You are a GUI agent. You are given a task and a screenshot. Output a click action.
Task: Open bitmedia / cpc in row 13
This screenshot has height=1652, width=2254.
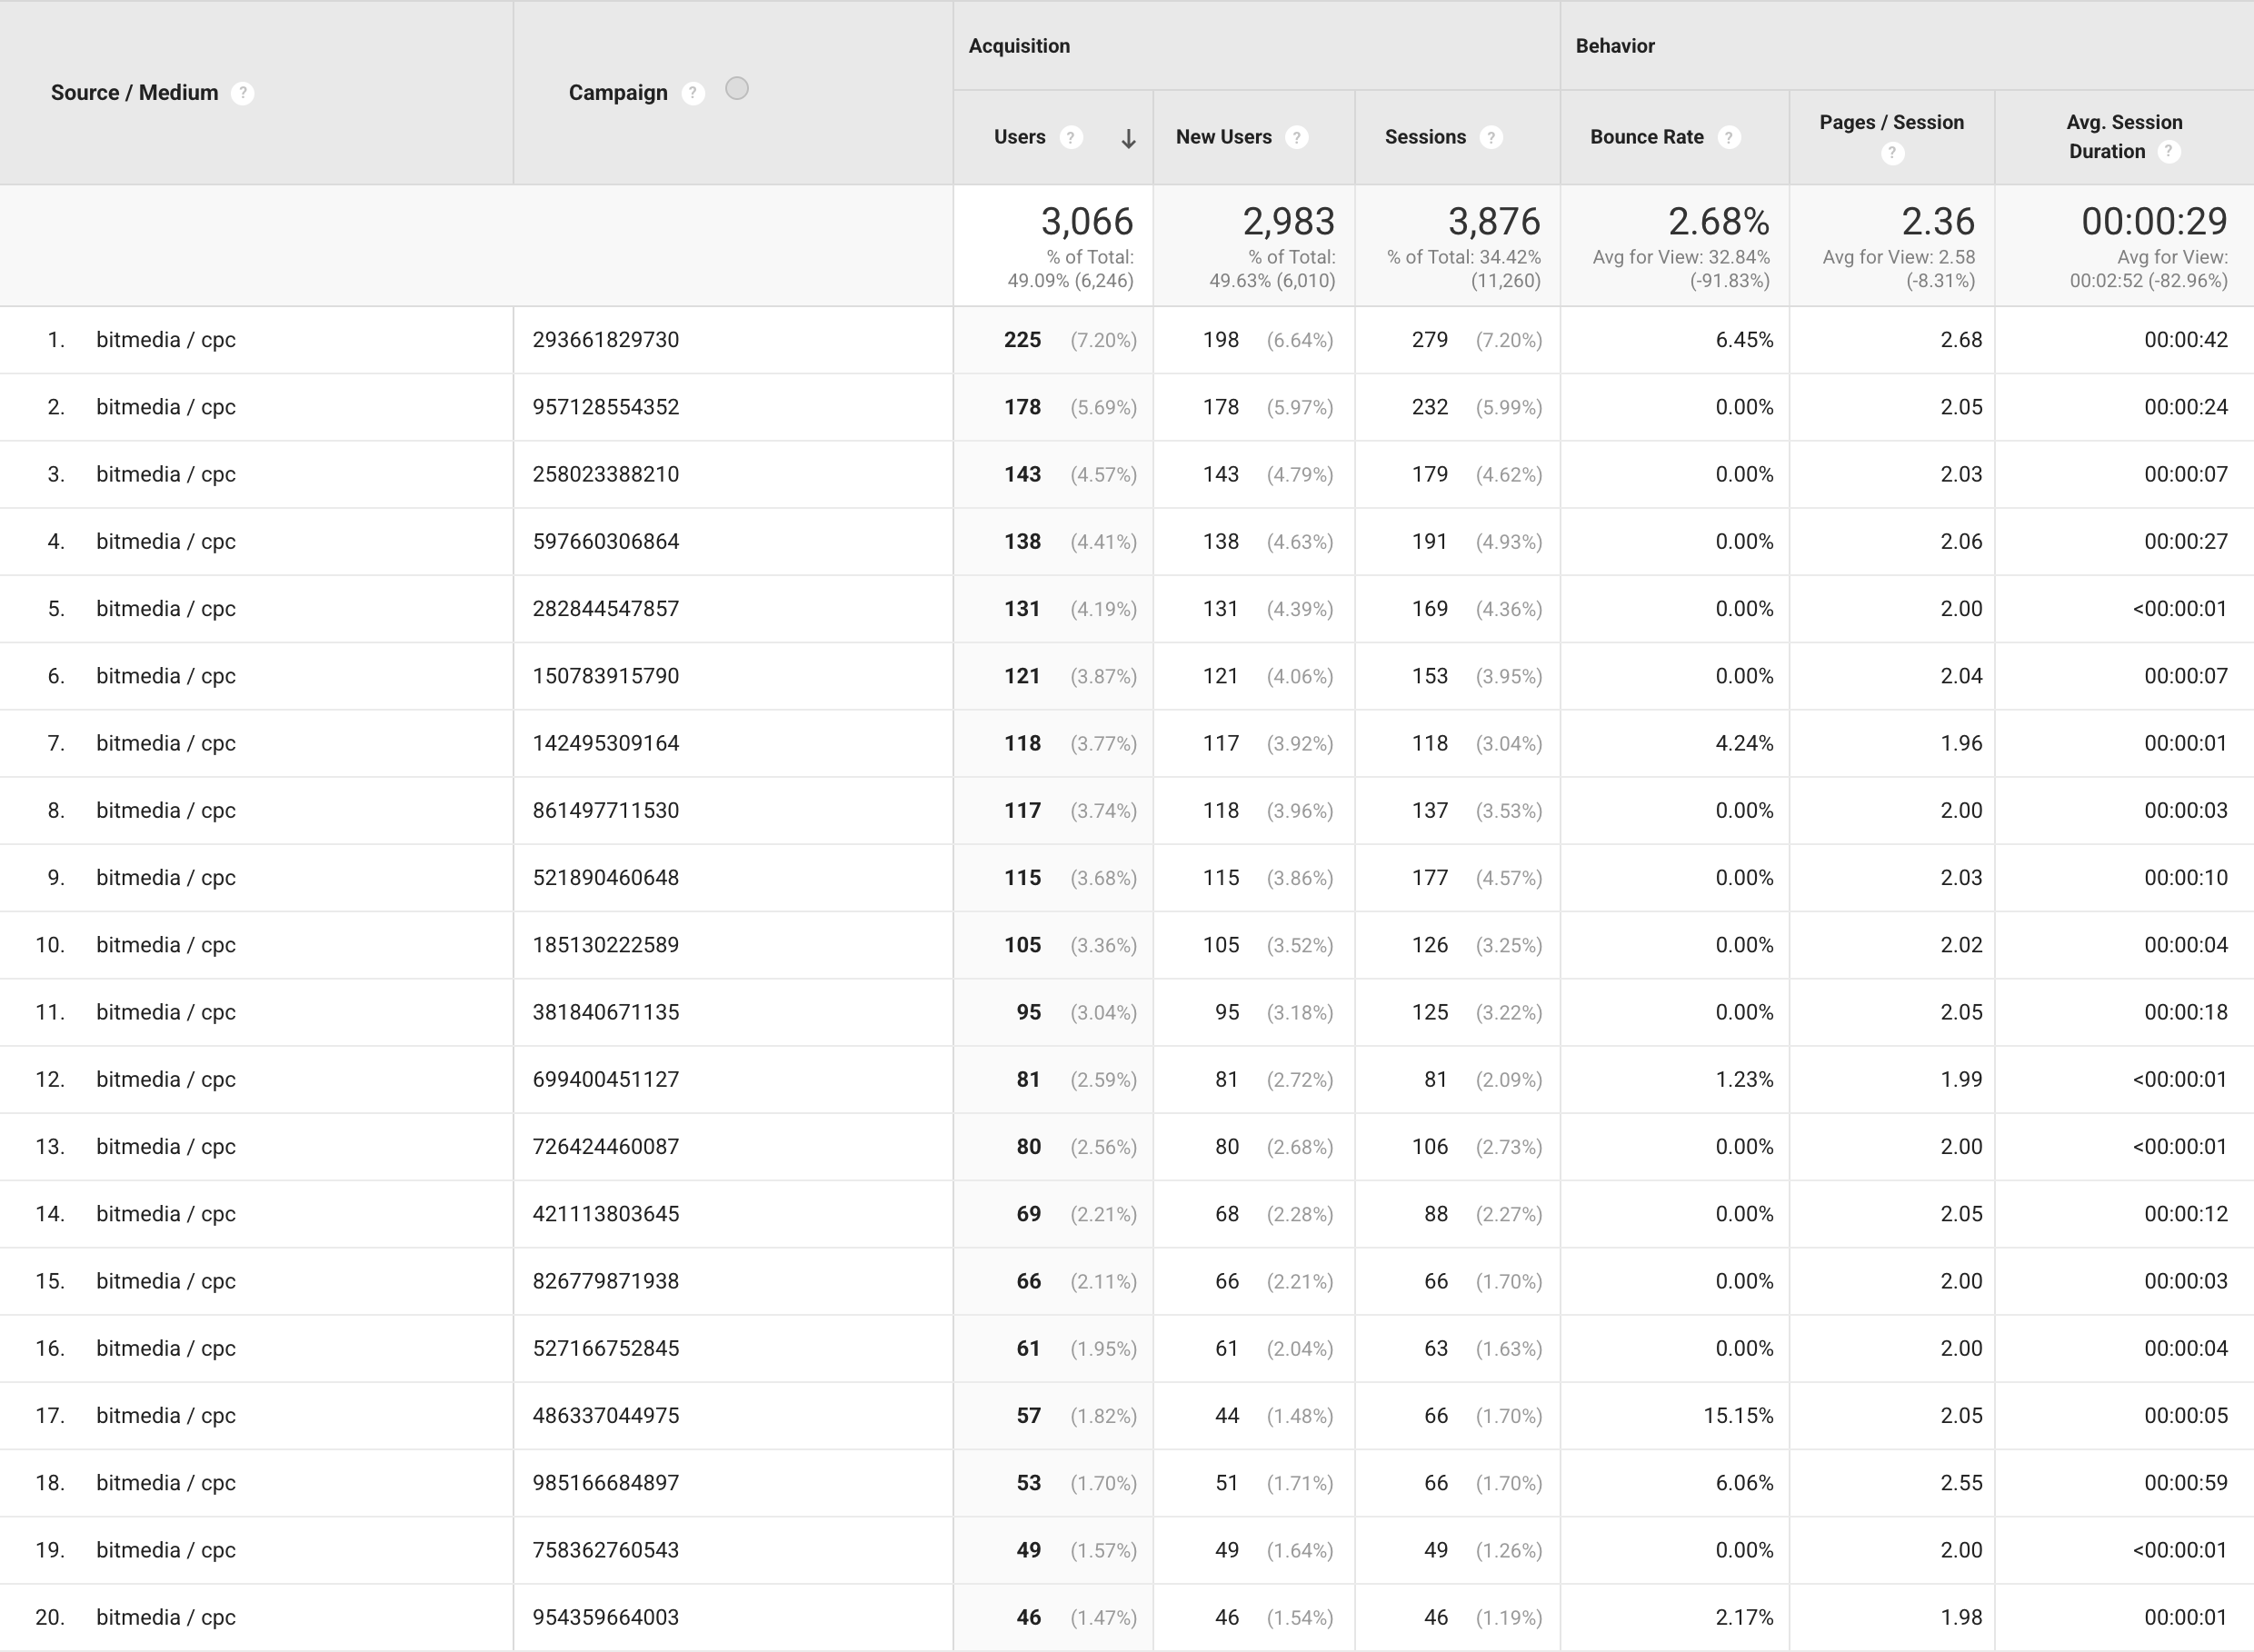click(166, 1147)
